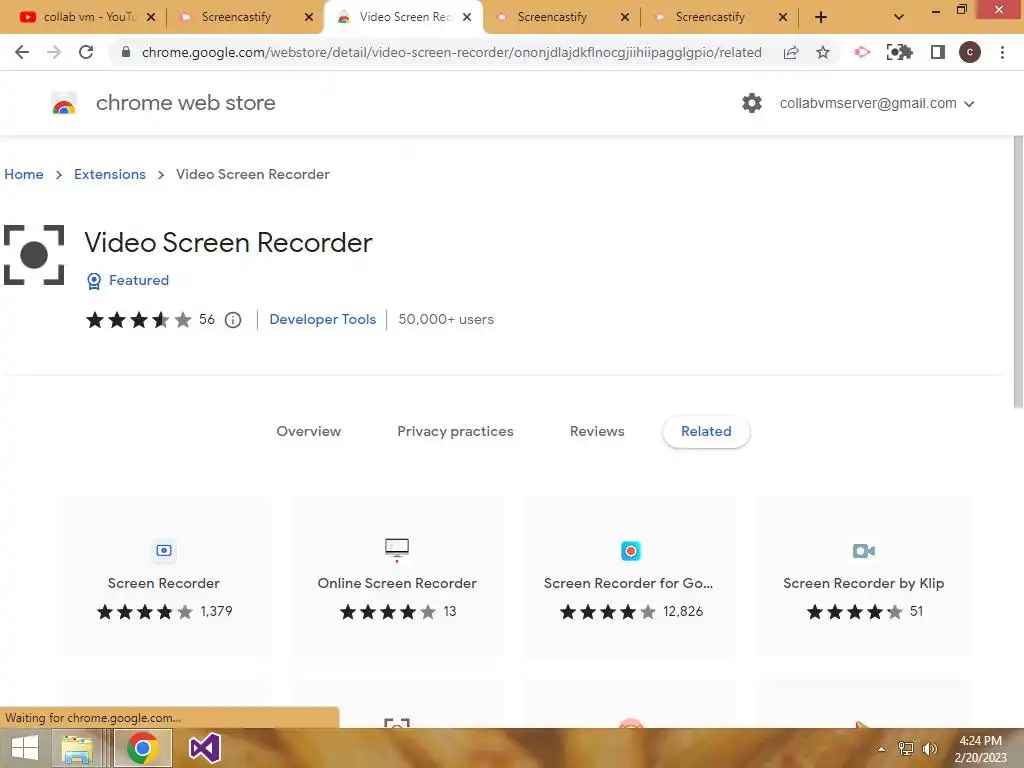Click the address bar URL field

(451, 52)
